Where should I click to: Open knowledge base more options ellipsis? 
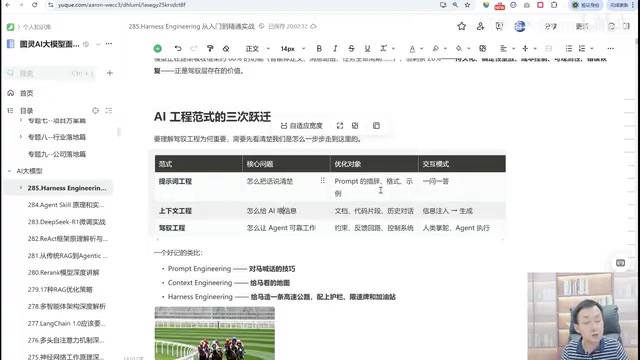click(109, 44)
